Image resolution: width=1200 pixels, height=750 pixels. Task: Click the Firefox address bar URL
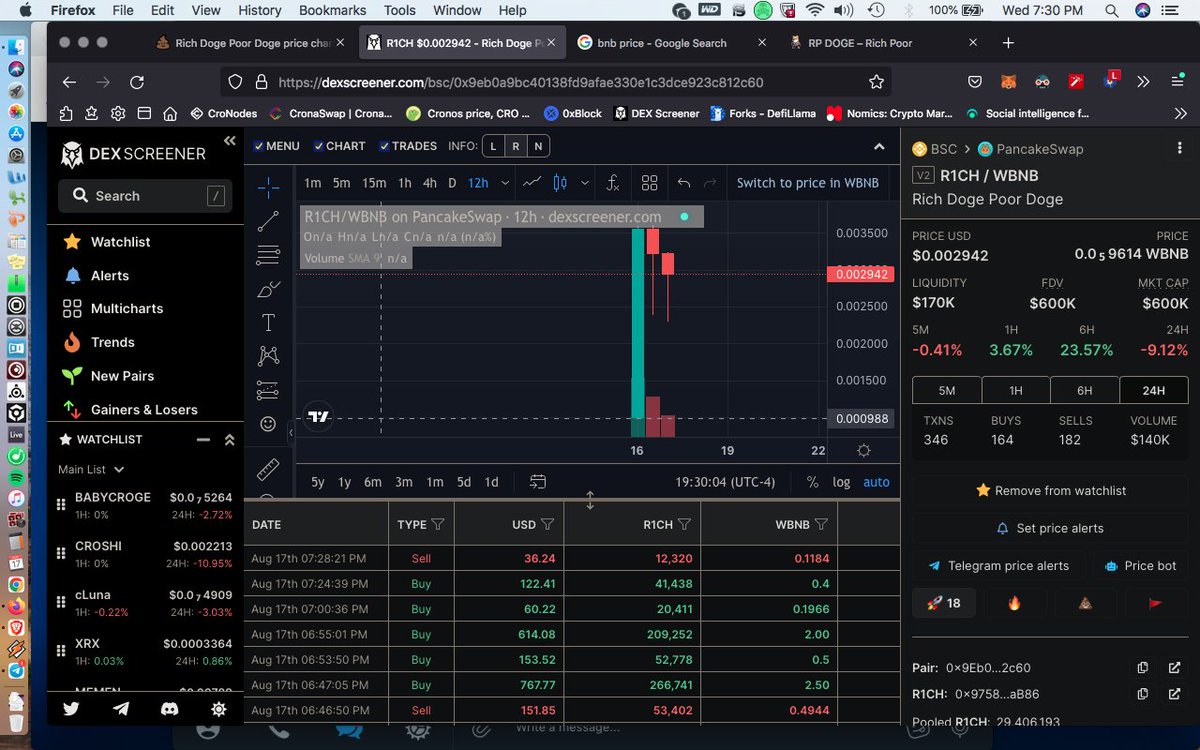coord(520,82)
